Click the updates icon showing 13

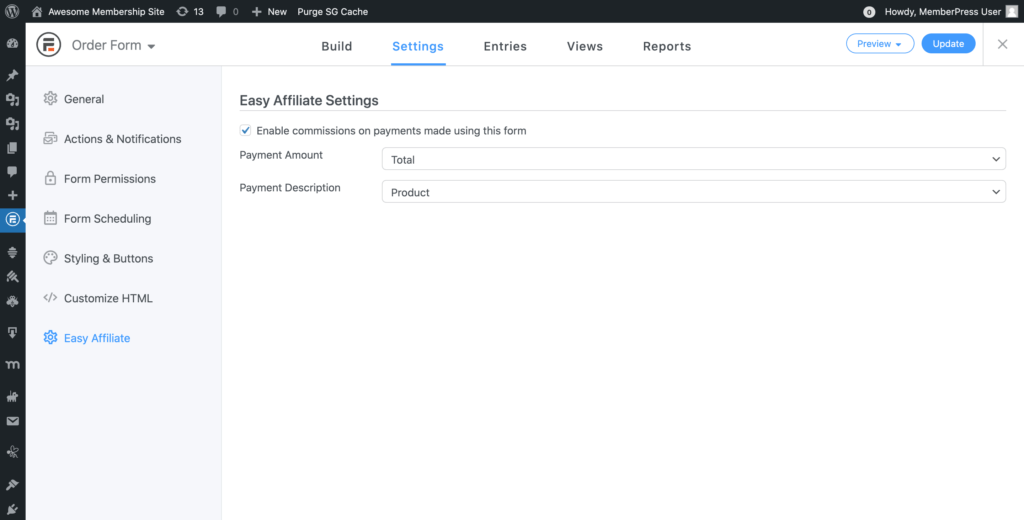point(189,12)
